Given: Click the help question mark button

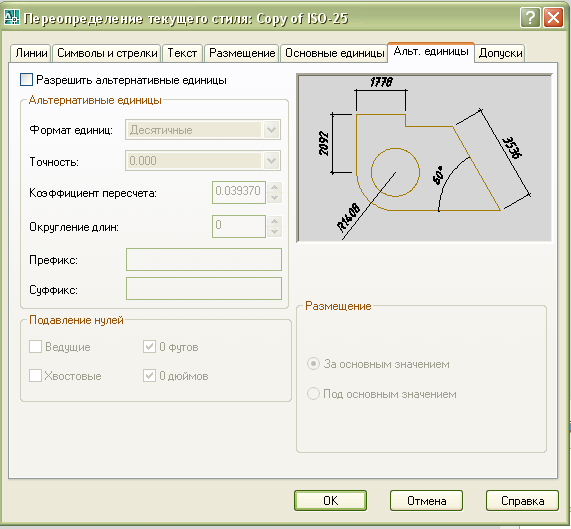Looking at the screenshot, I should point(530,17).
